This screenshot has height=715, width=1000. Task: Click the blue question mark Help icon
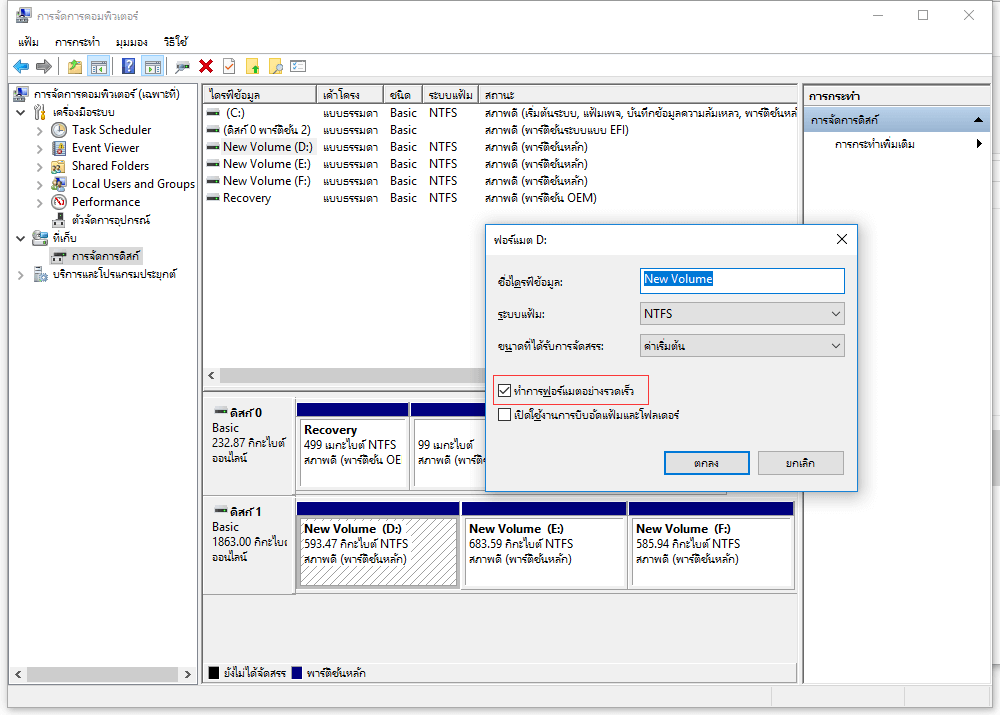coord(128,66)
